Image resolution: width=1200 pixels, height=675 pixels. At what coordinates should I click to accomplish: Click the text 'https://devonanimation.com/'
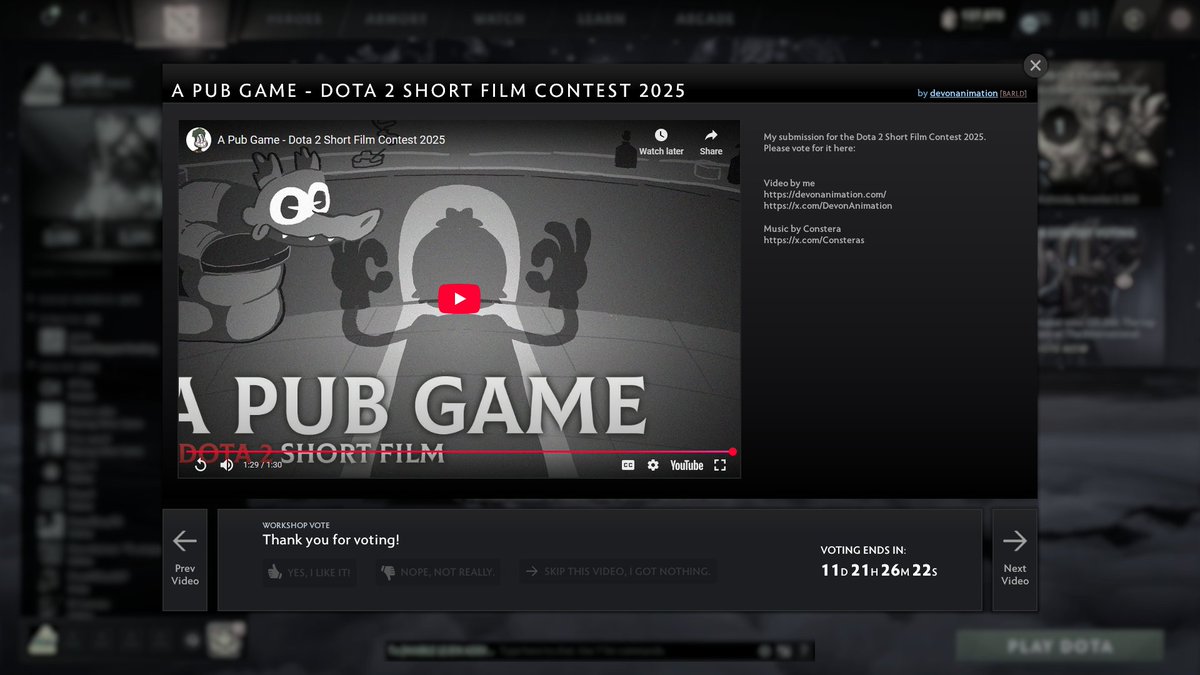[825, 195]
